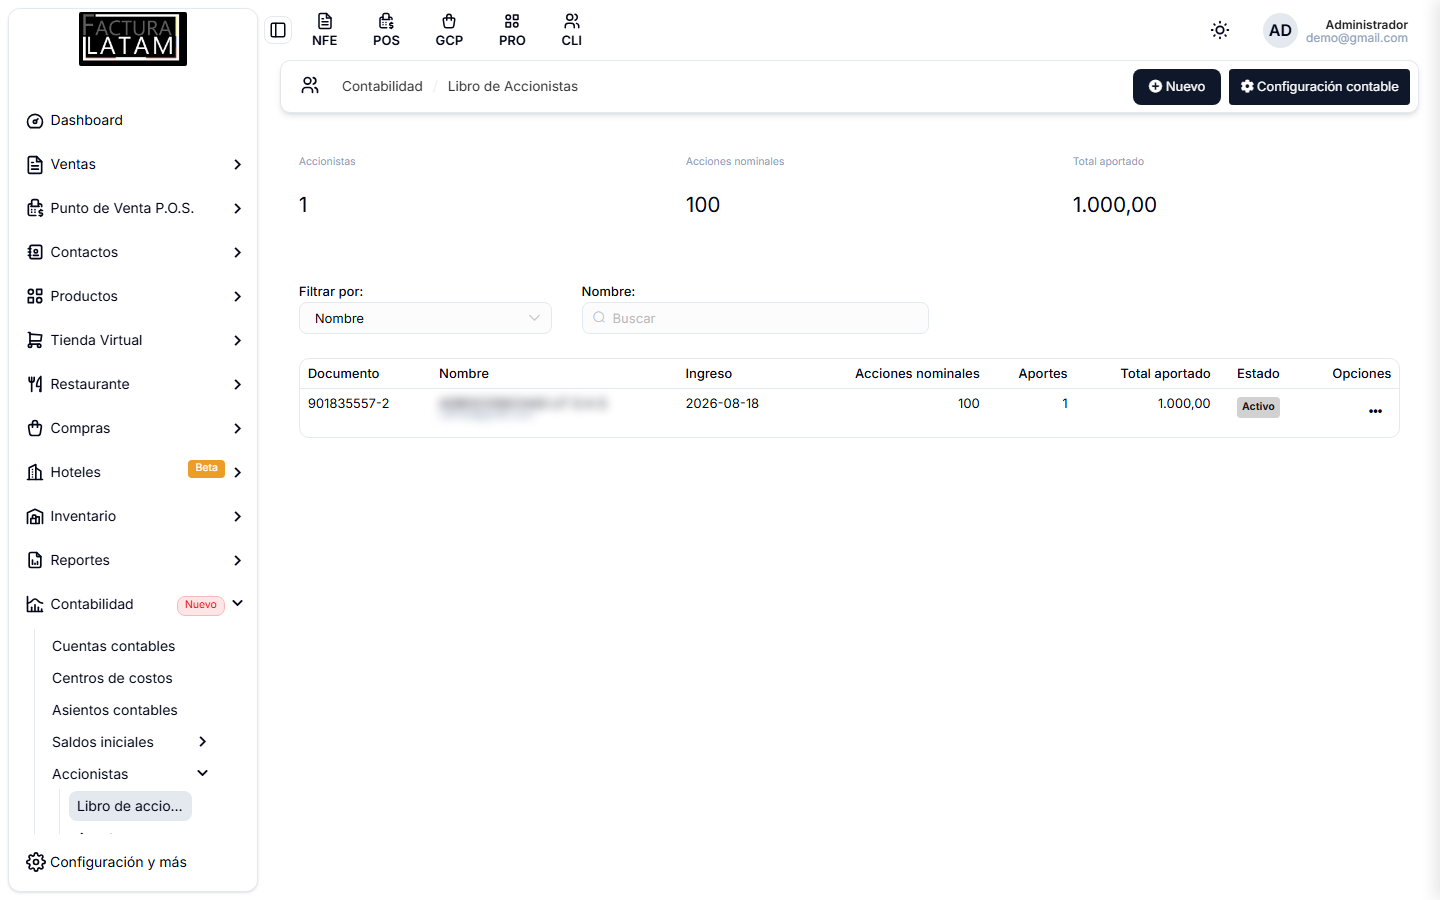Click the shareholders icon in the breadcrumb
Image resolution: width=1440 pixels, height=900 pixels.
310,86
